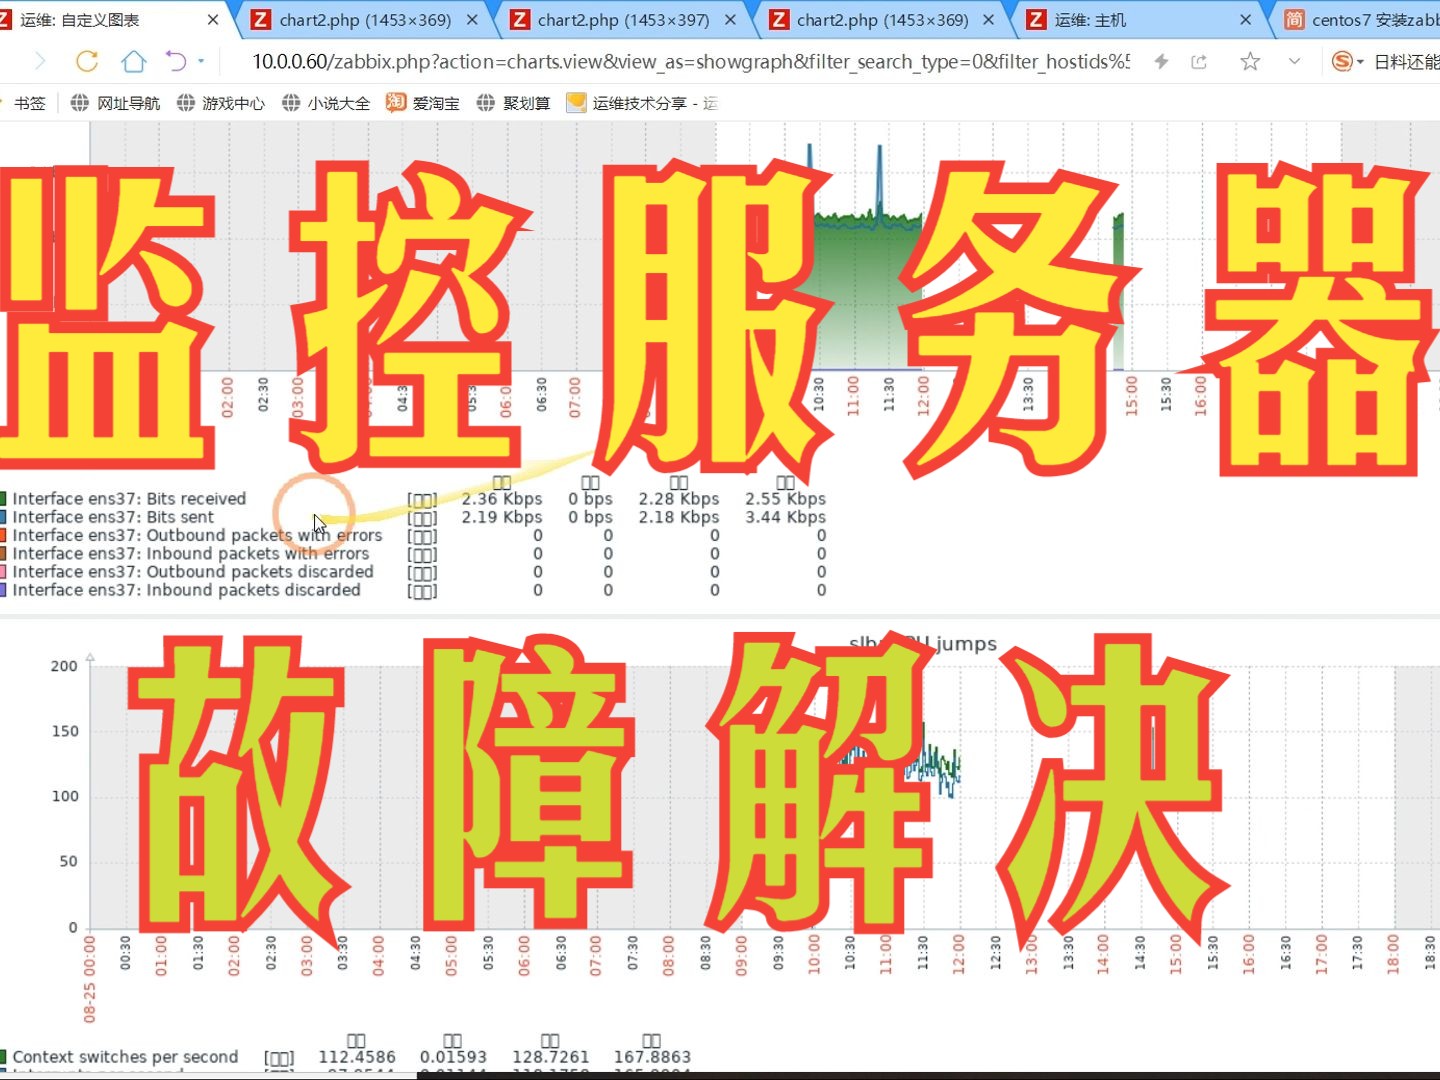Click the browser home icon

[x=134, y=61]
